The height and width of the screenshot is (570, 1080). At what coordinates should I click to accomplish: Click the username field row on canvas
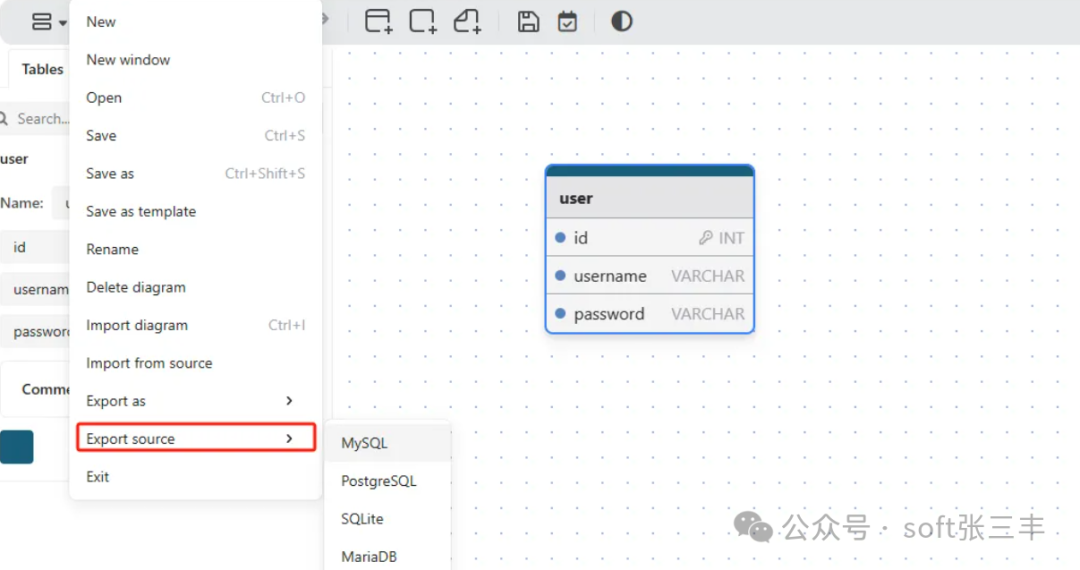(x=650, y=275)
